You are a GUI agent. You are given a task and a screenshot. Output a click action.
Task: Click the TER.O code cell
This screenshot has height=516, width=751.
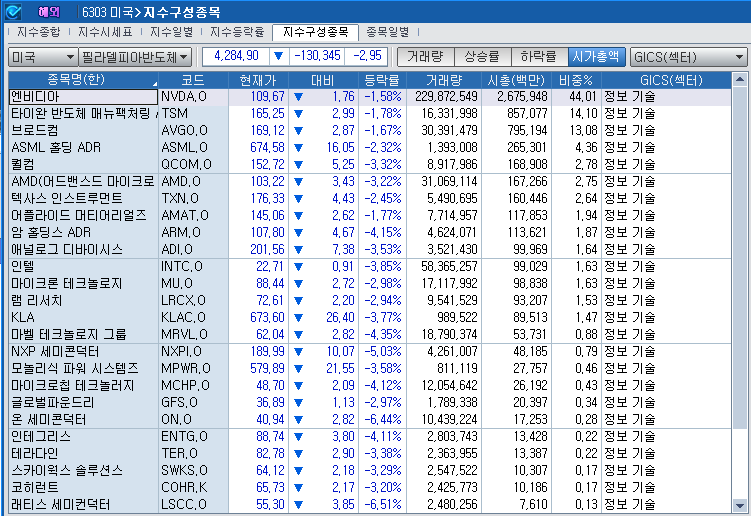tap(193, 454)
